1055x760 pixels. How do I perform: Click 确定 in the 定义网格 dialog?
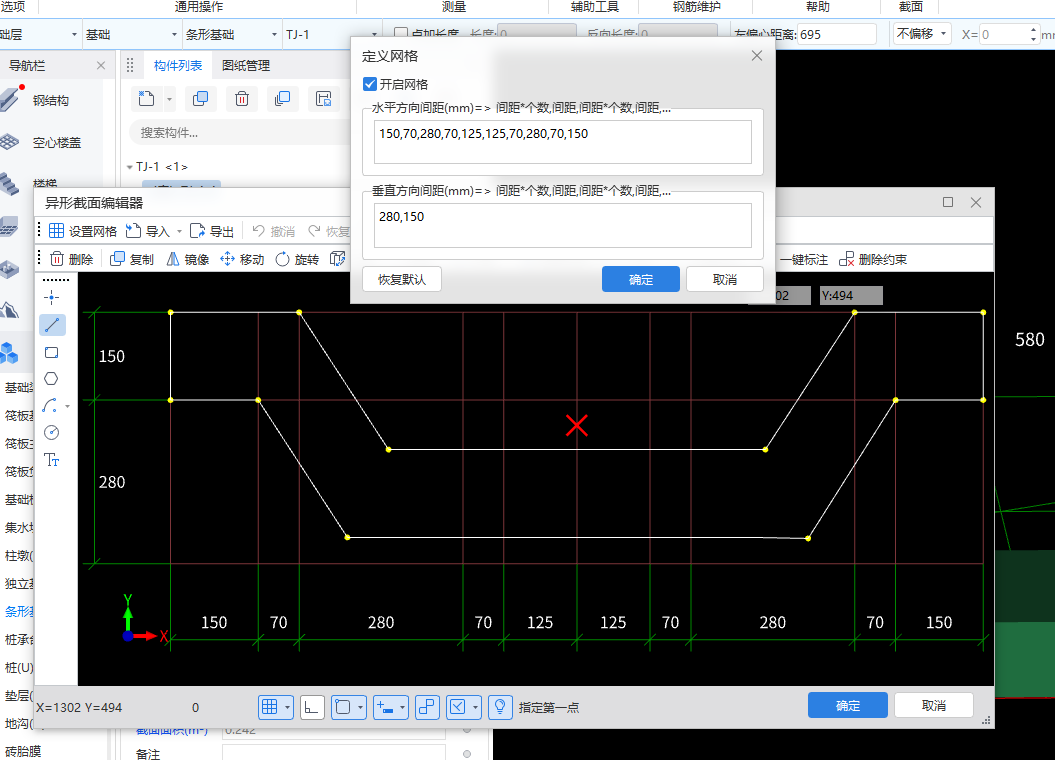click(641, 279)
